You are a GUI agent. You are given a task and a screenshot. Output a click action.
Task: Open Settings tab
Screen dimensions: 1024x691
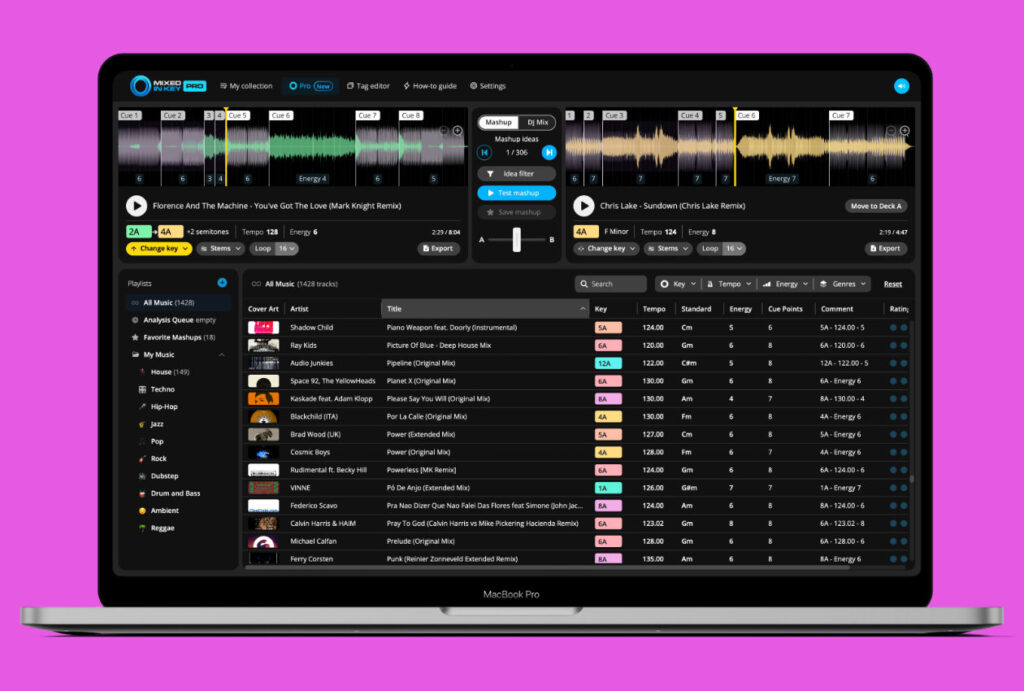point(488,86)
